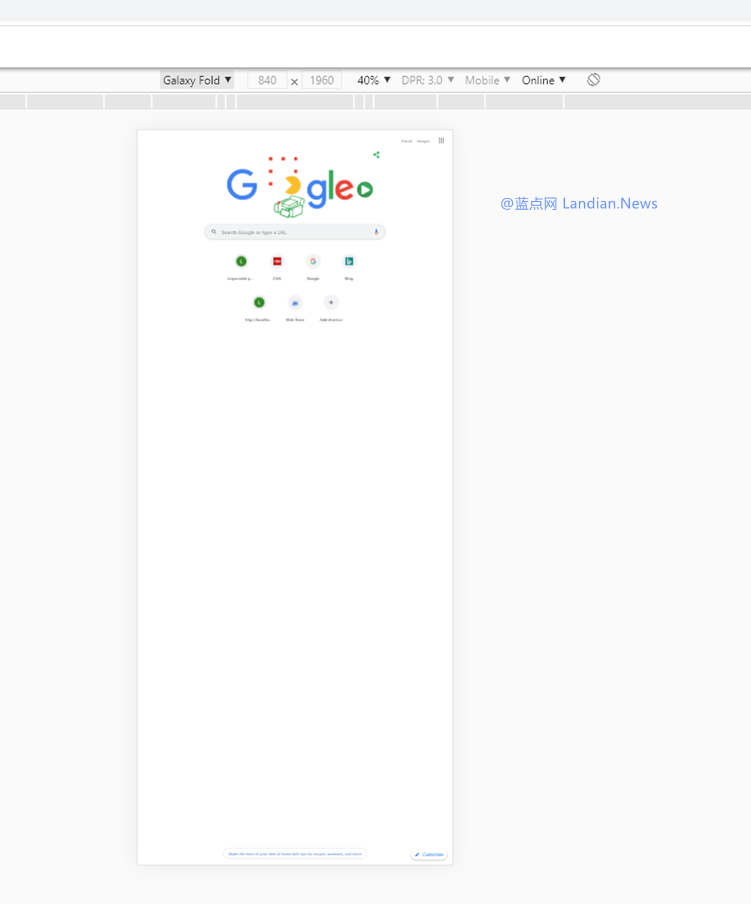Play the Google doodle with green play button

365,189
